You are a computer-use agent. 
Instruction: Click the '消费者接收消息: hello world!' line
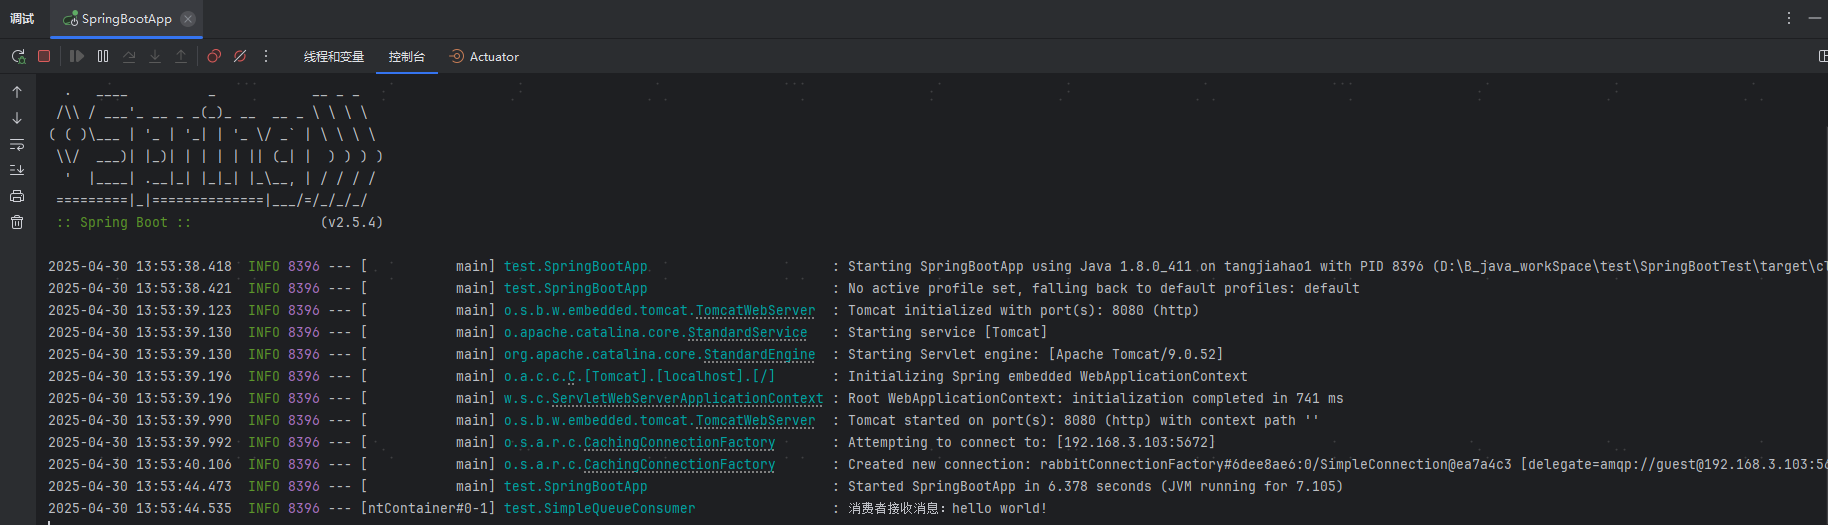point(947,509)
